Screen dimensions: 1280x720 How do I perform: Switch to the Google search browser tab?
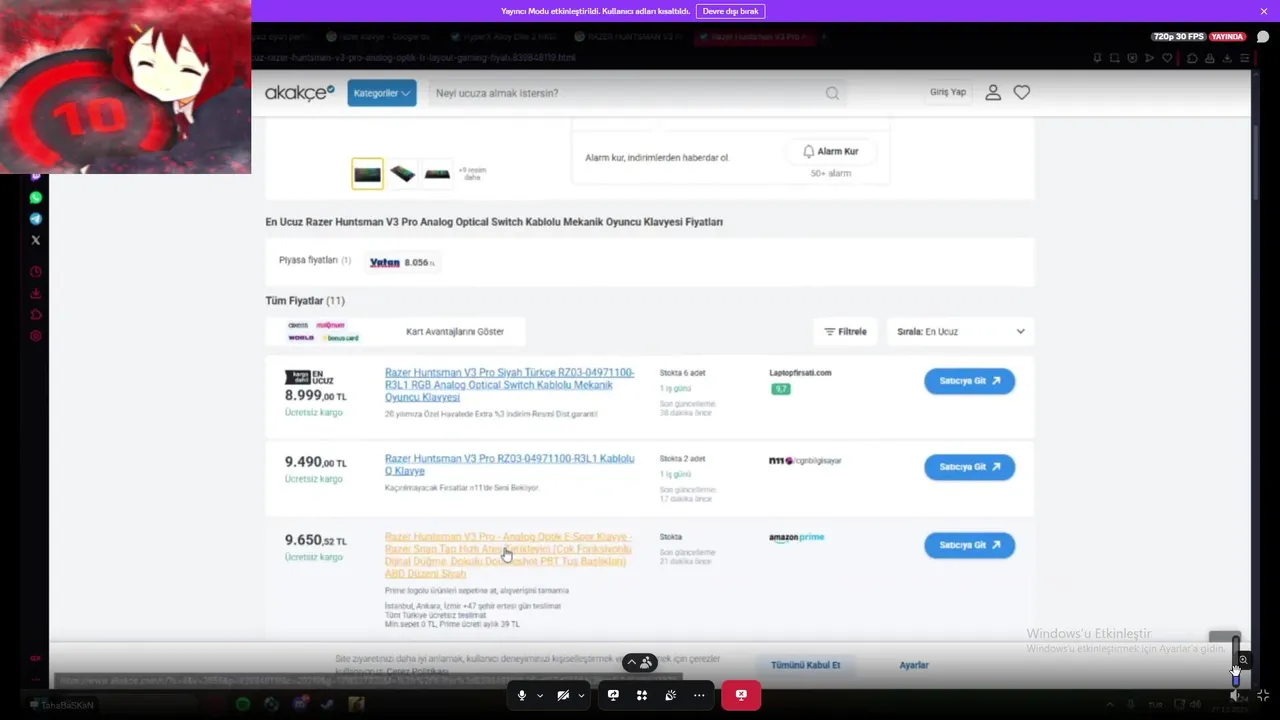pyautogui.click(x=380, y=37)
